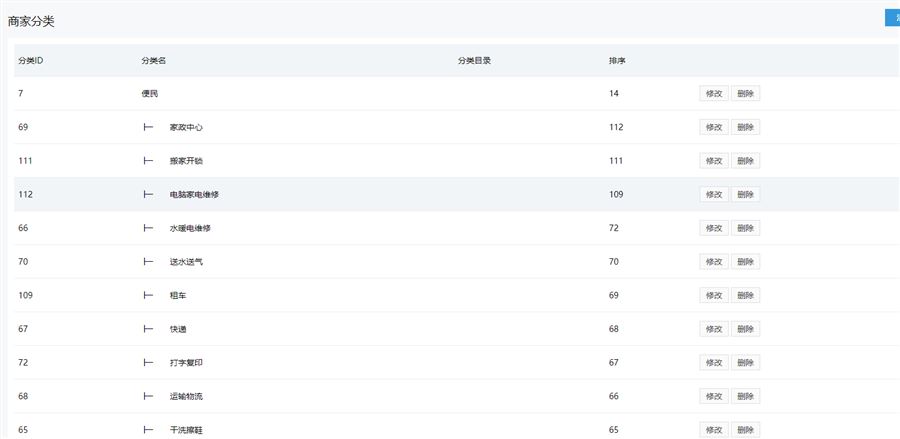Delete the 打字复印 entry
Image resolution: width=900 pixels, height=439 pixels.
pos(745,362)
